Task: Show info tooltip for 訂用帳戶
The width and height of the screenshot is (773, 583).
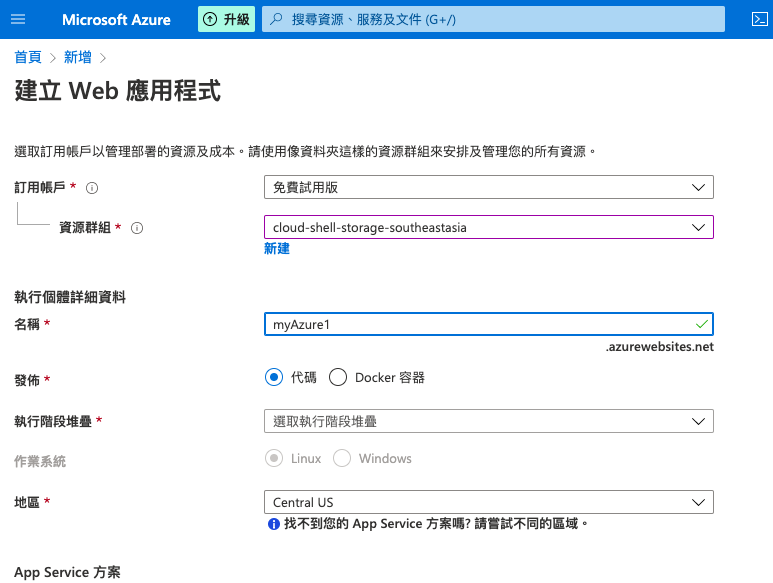Action: pyautogui.click(x=92, y=188)
